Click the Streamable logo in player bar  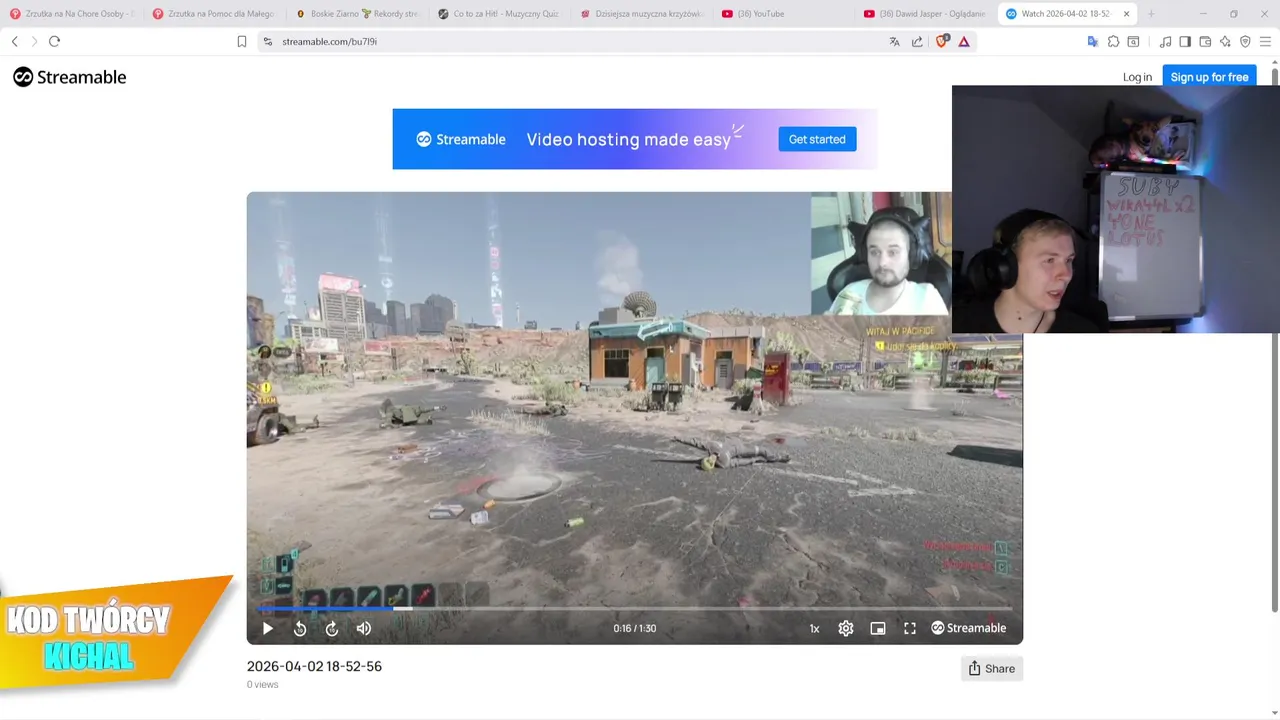click(969, 628)
